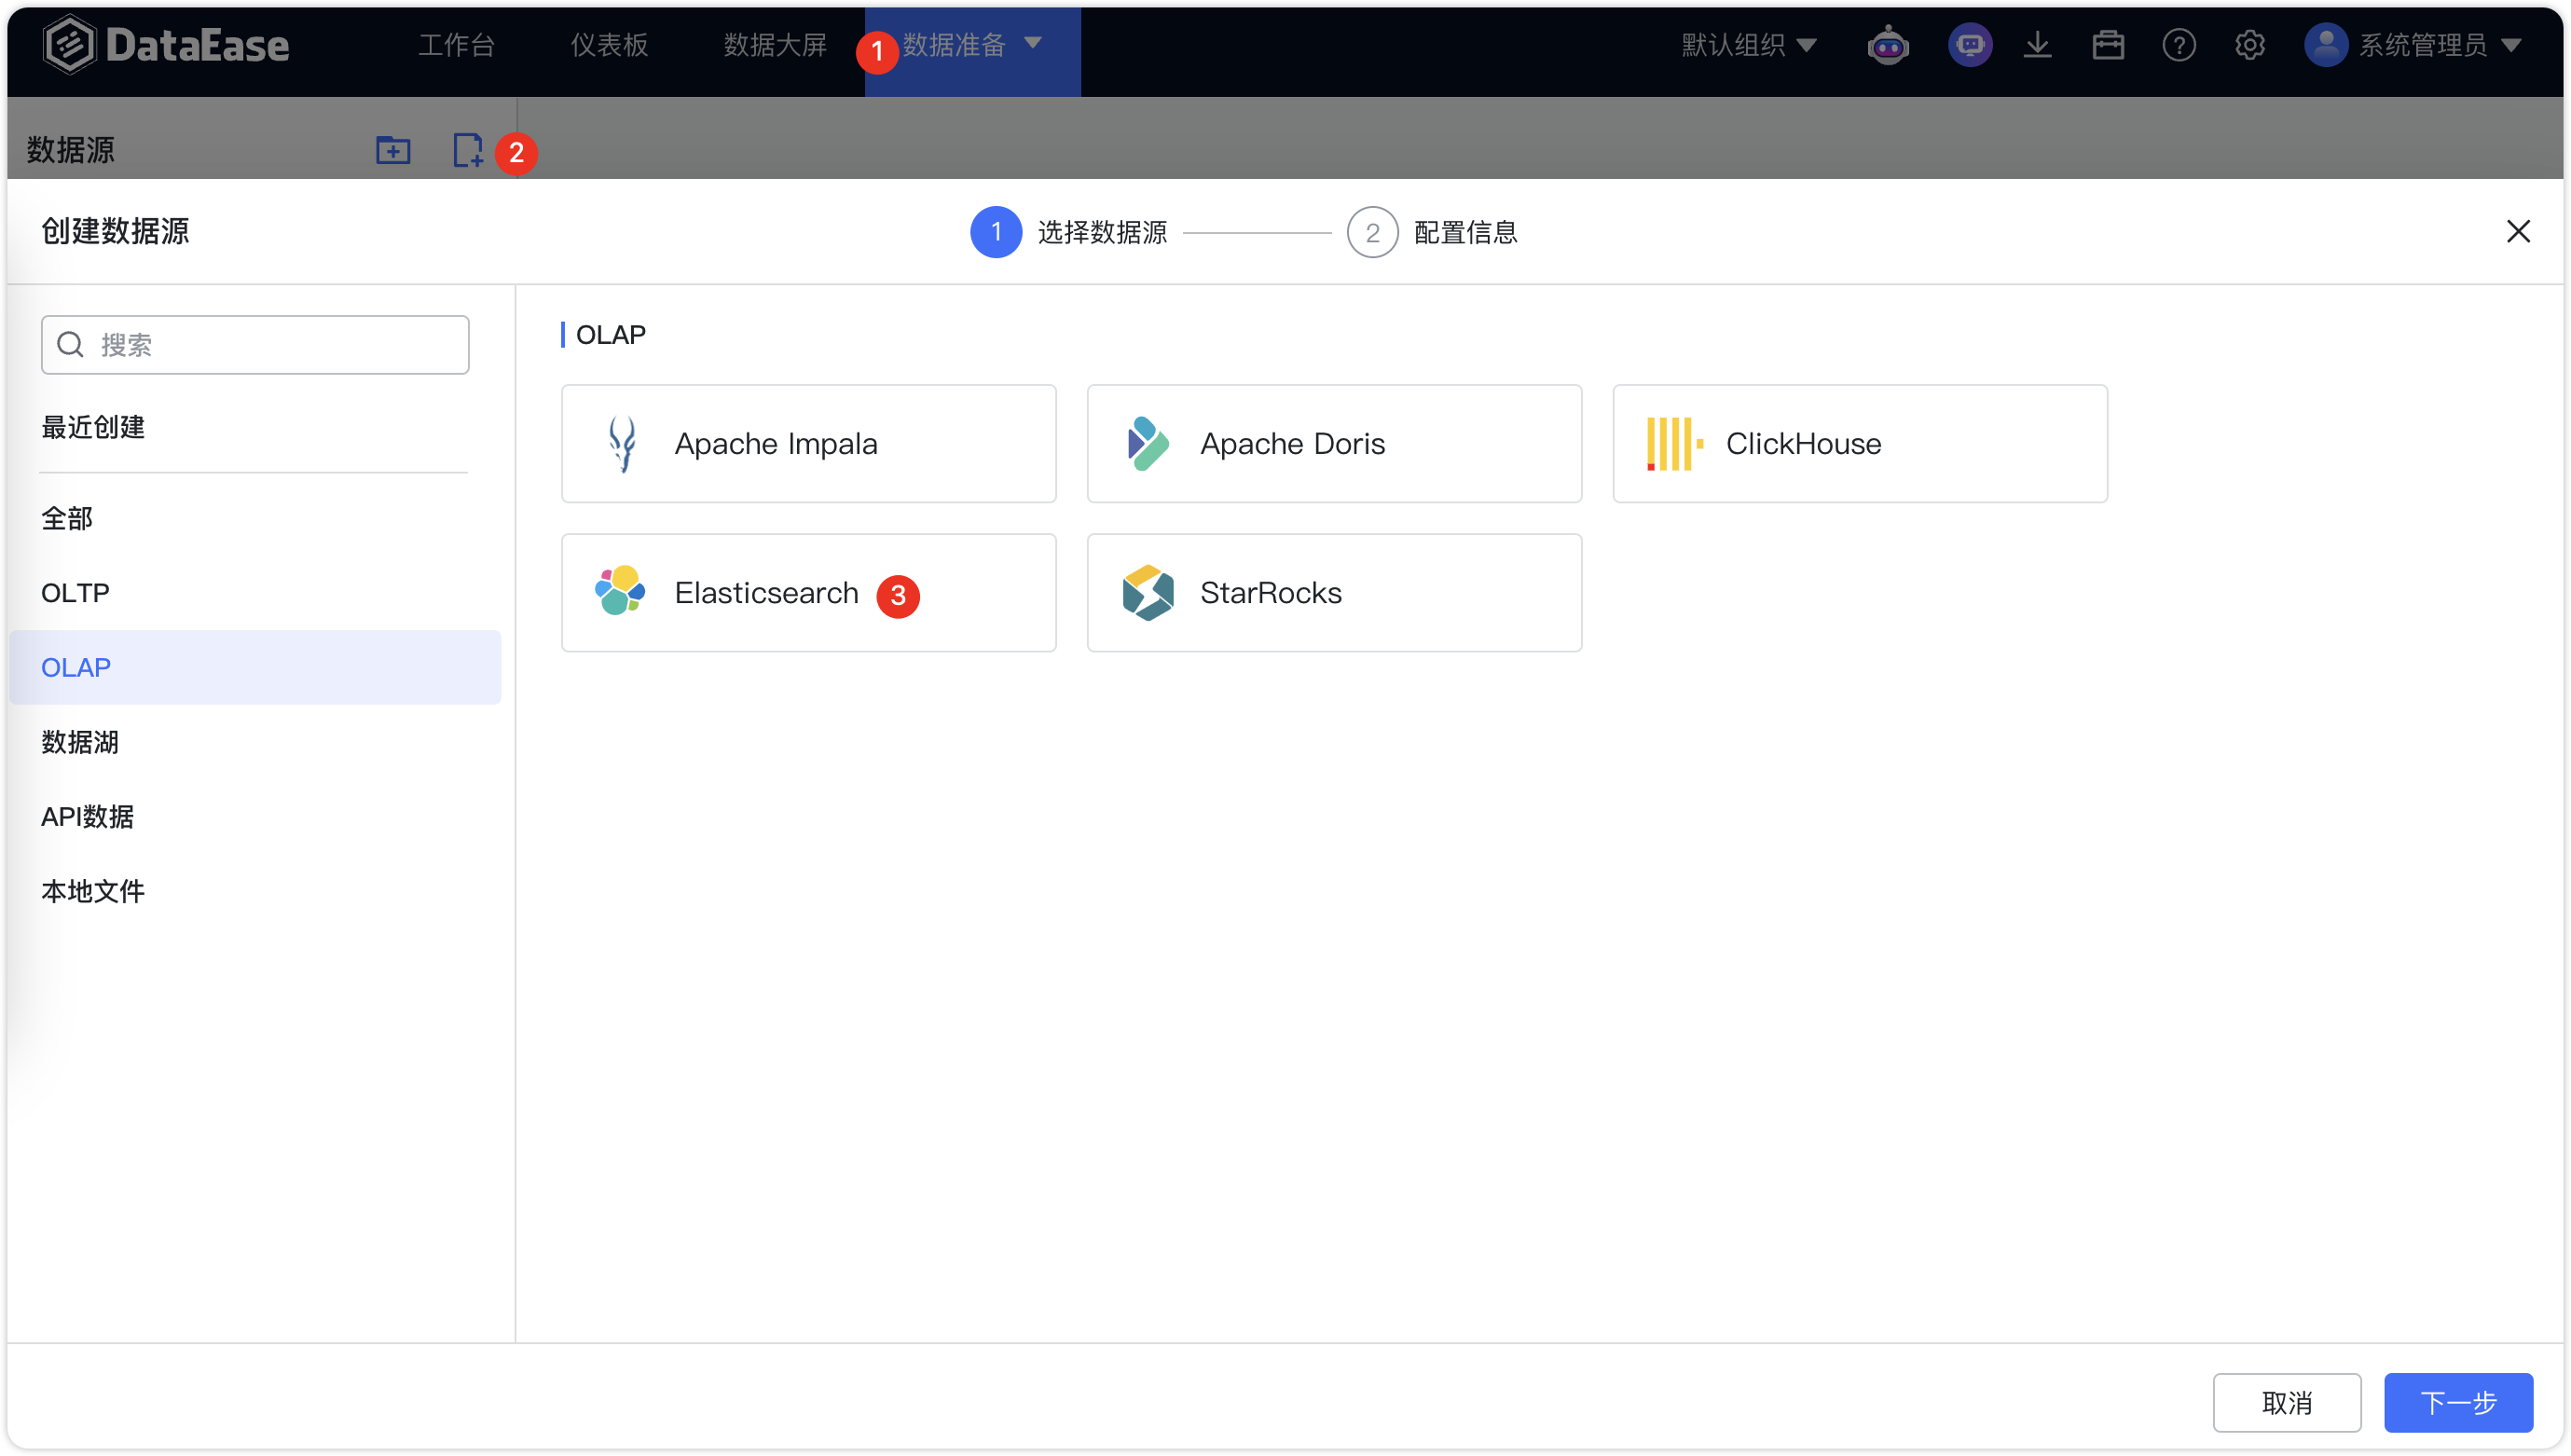This screenshot has height=1456, width=2571.
Task: Click the 搜索 search input field
Action: (x=255, y=345)
